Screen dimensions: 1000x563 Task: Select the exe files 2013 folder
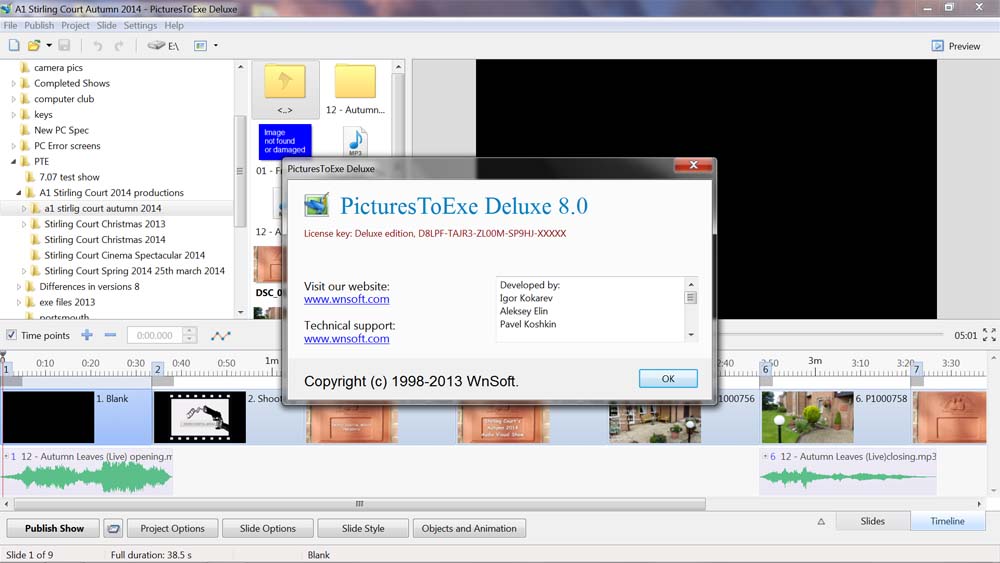[x=67, y=302]
